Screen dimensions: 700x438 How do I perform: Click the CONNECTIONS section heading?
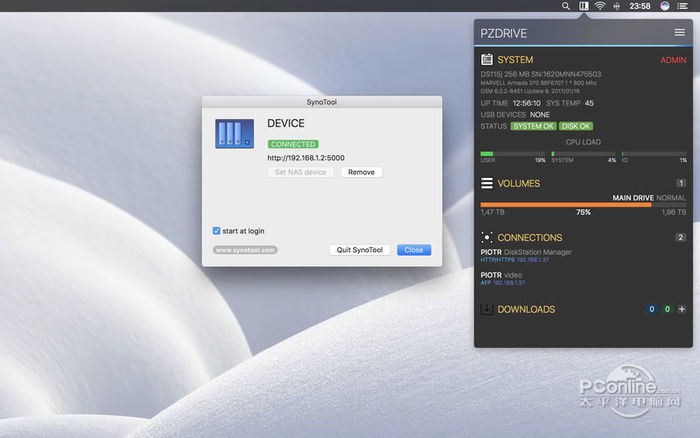tap(530, 238)
